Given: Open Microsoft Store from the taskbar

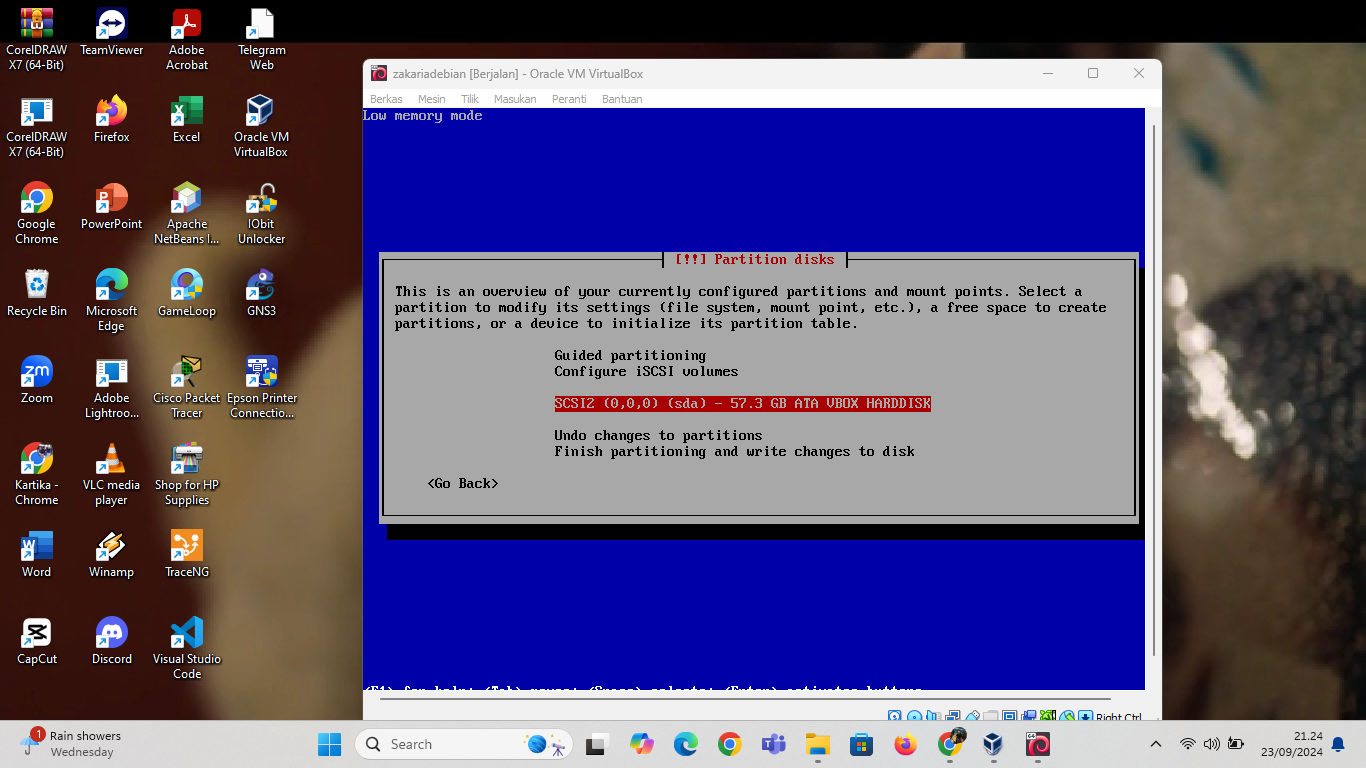Looking at the screenshot, I should coord(861,744).
